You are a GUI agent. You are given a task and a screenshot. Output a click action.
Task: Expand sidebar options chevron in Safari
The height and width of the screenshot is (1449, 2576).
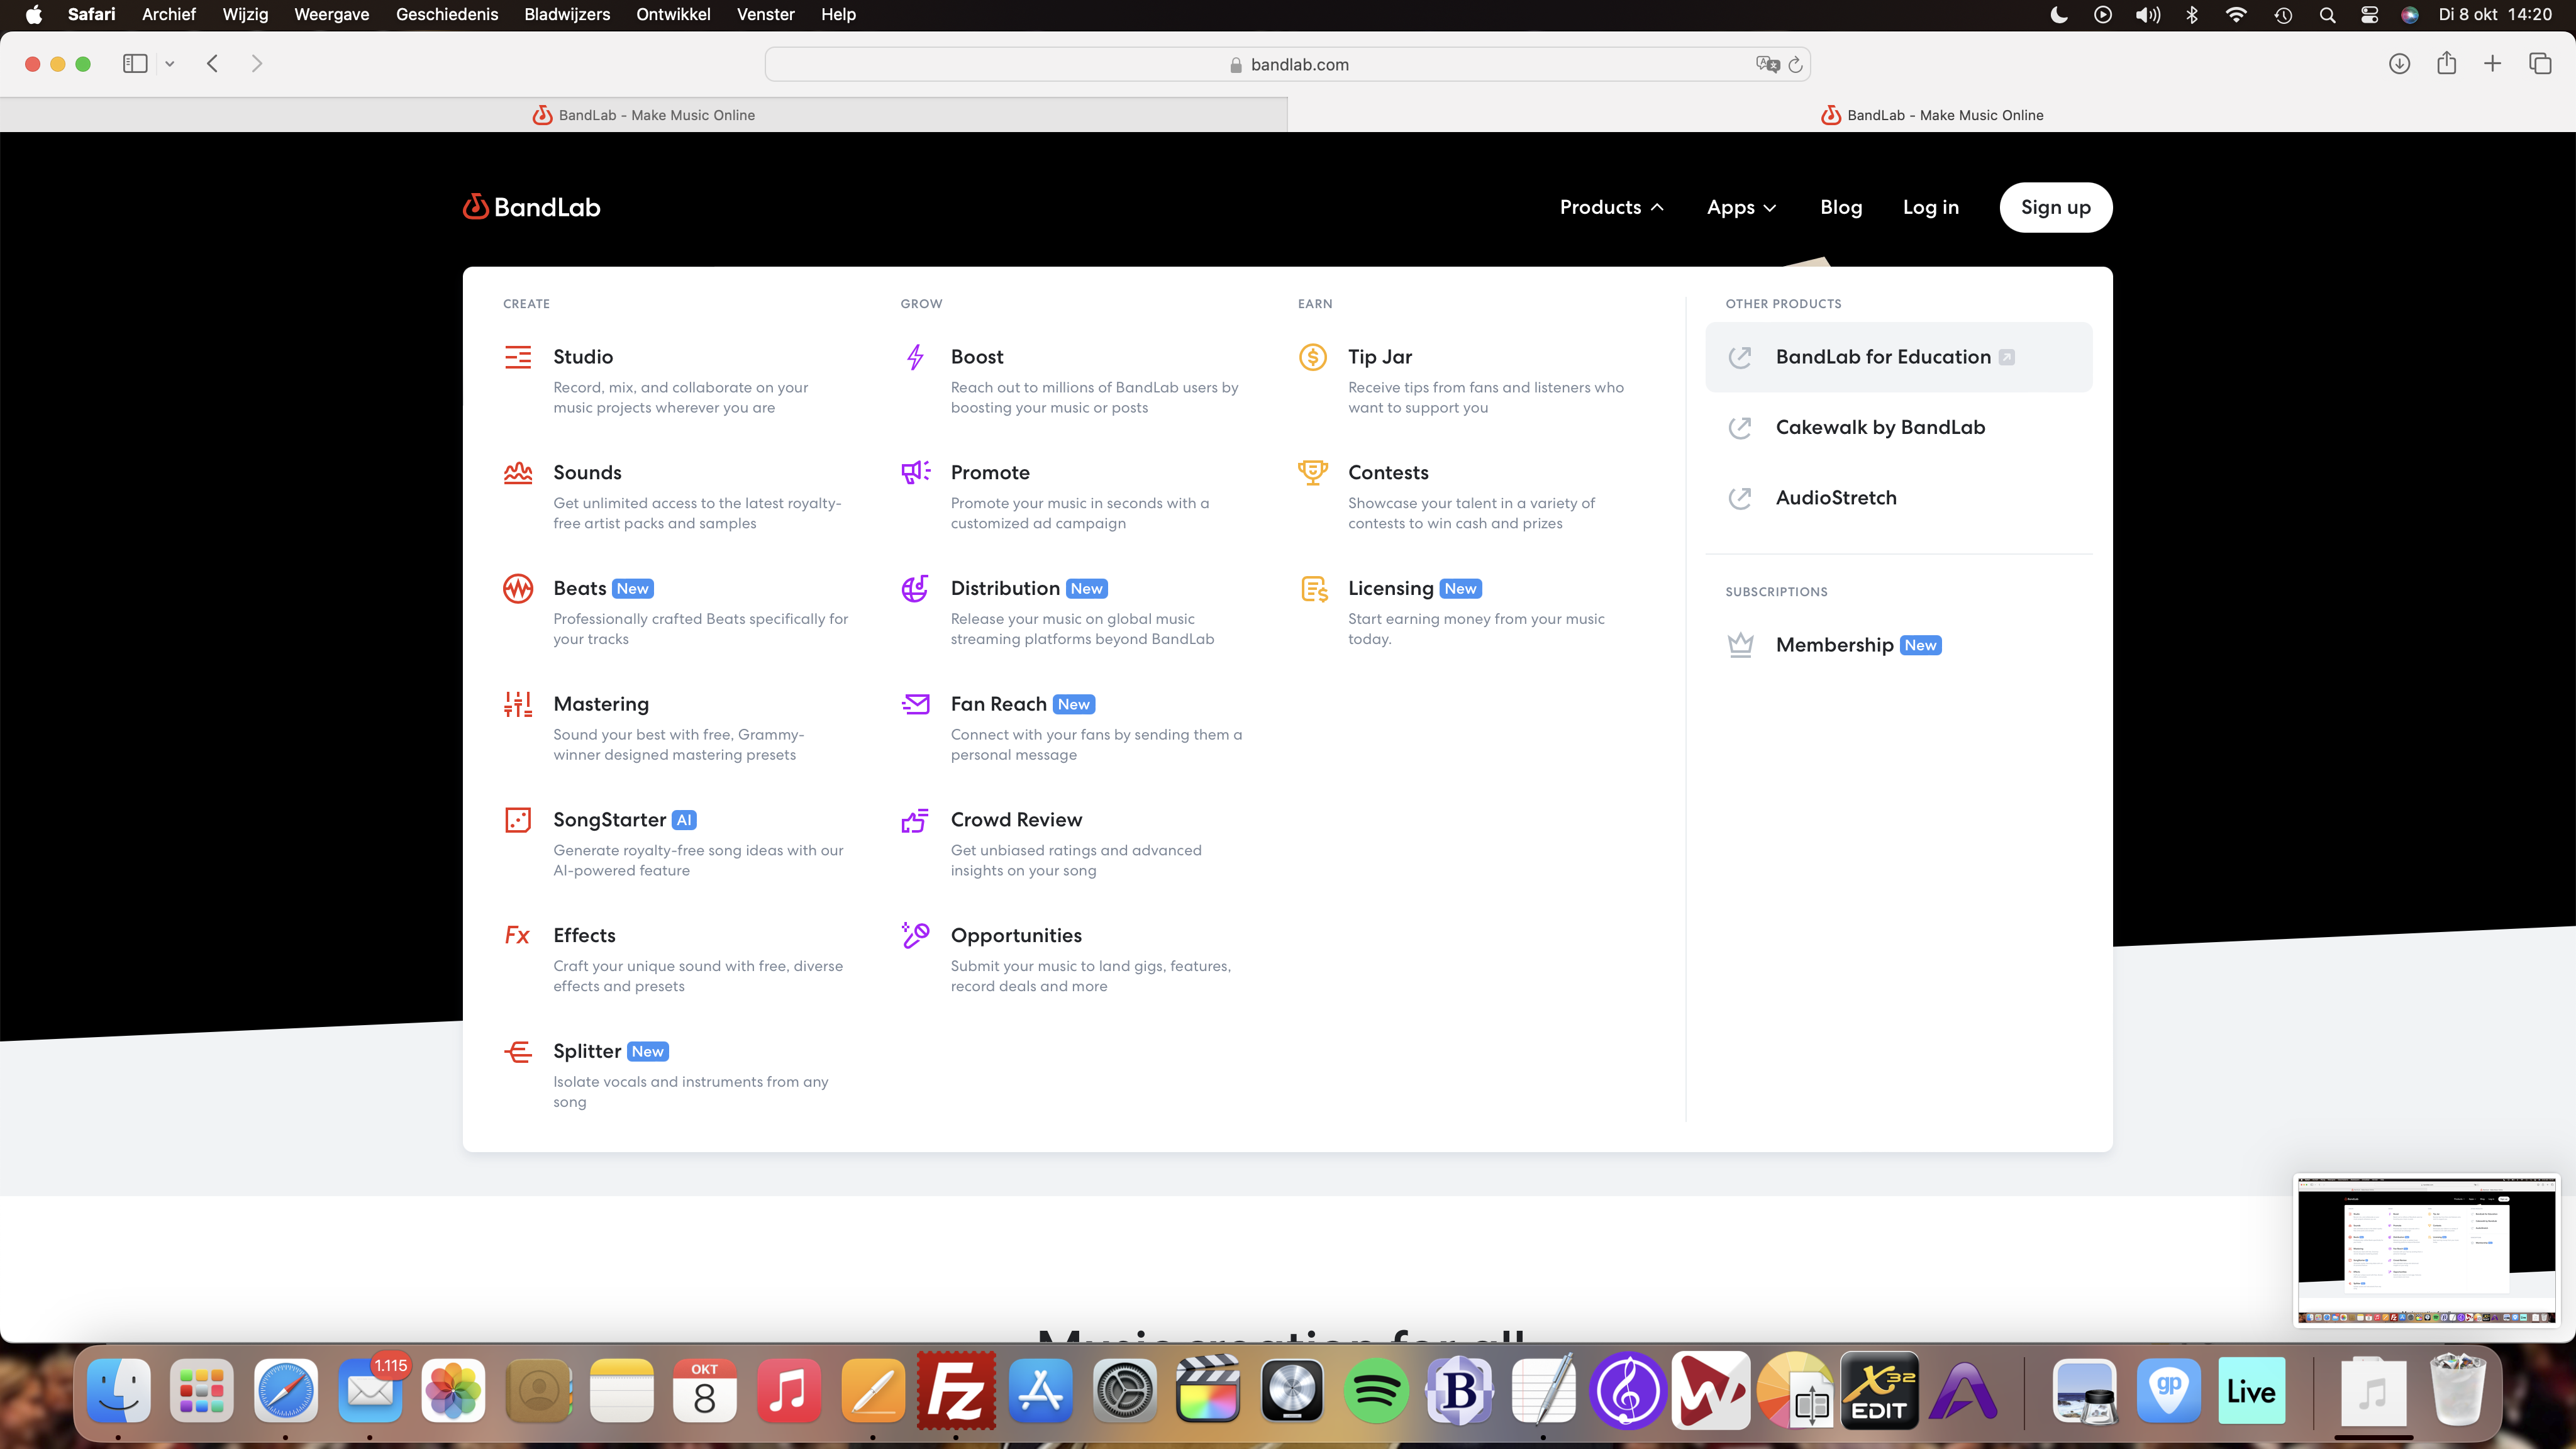(170, 64)
